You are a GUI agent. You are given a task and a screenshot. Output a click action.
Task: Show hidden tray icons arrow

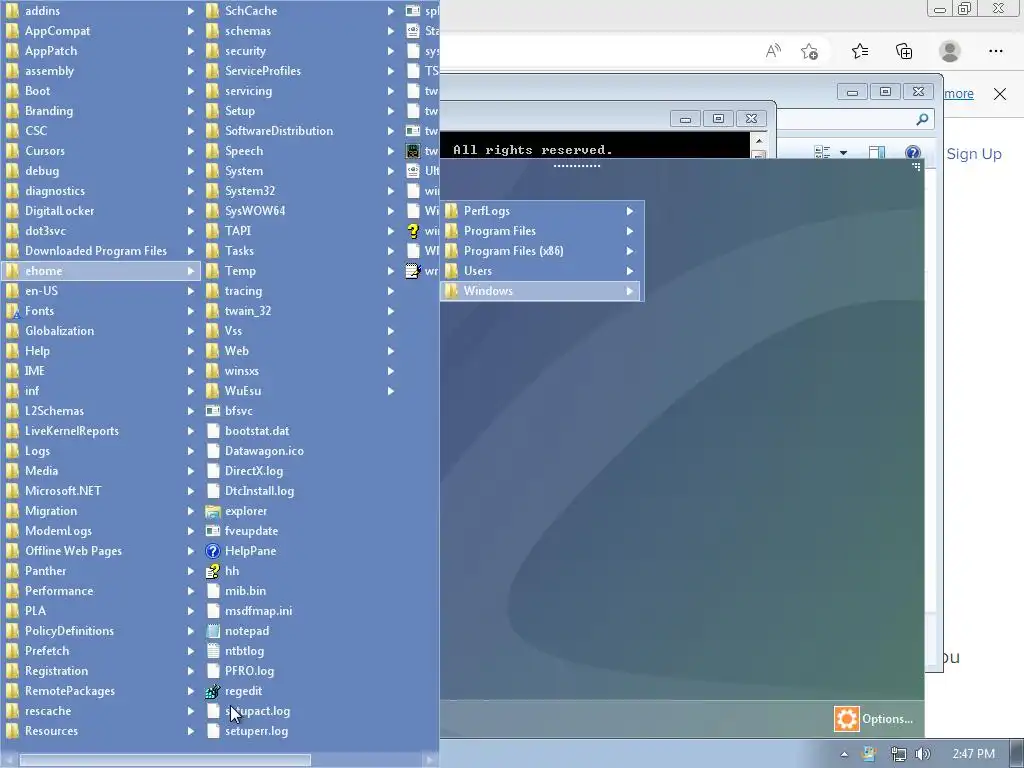pos(844,754)
